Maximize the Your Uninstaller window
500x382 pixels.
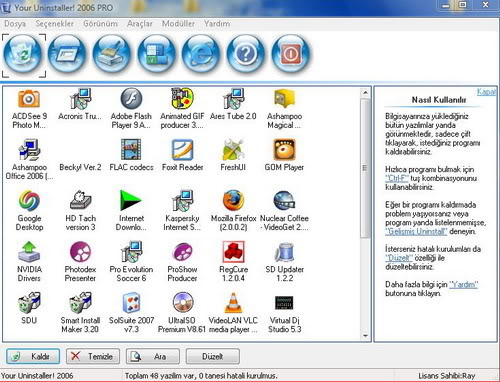463,5
